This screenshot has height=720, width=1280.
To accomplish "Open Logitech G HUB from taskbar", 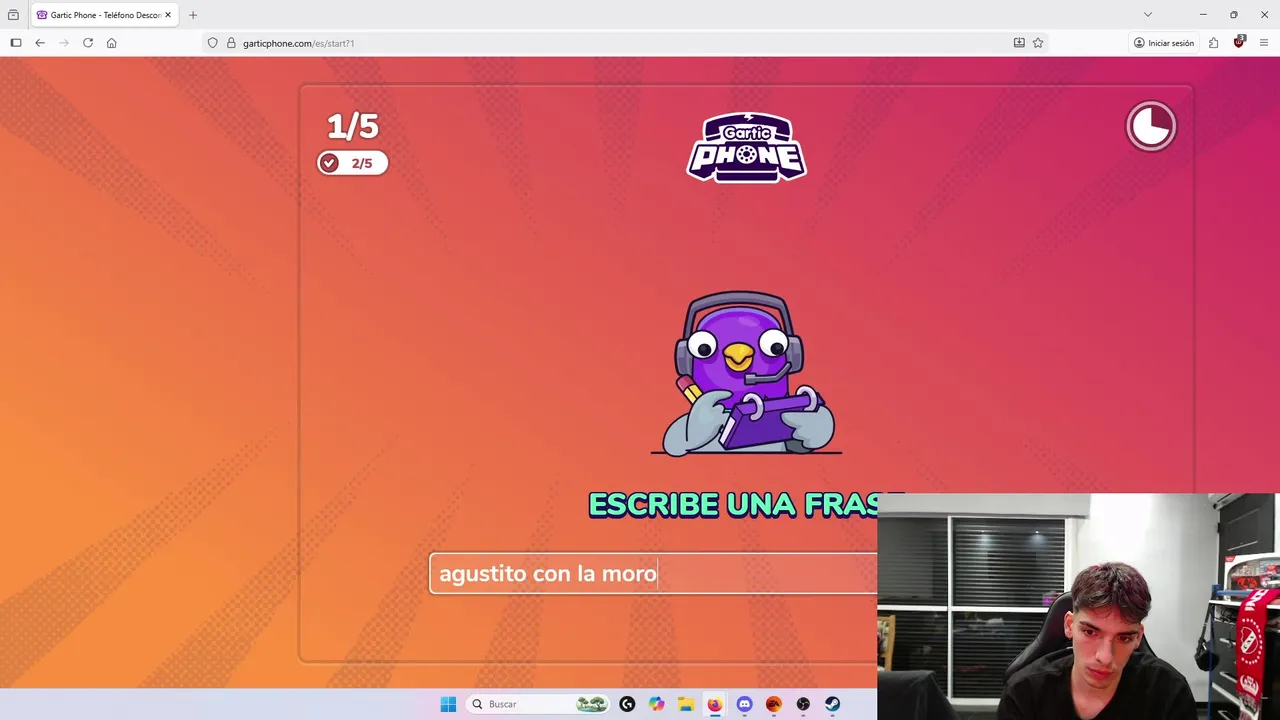I will coord(627,704).
